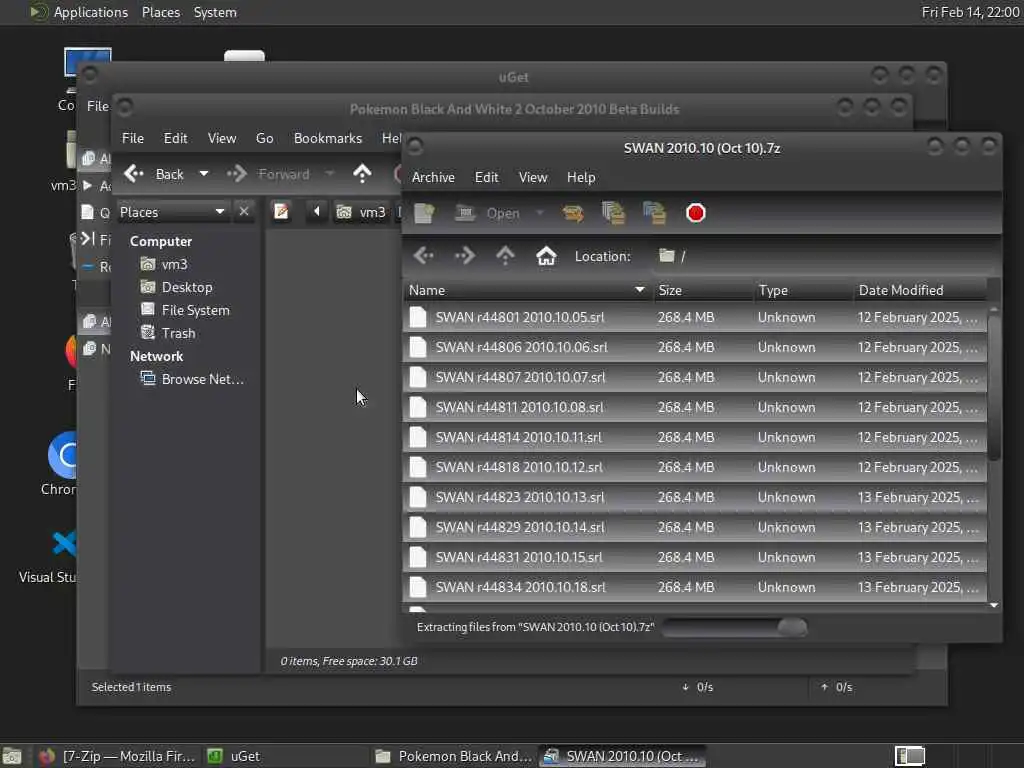Click file icon of SWAN r44801 row
The height and width of the screenshot is (768, 1024).
tap(418, 317)
